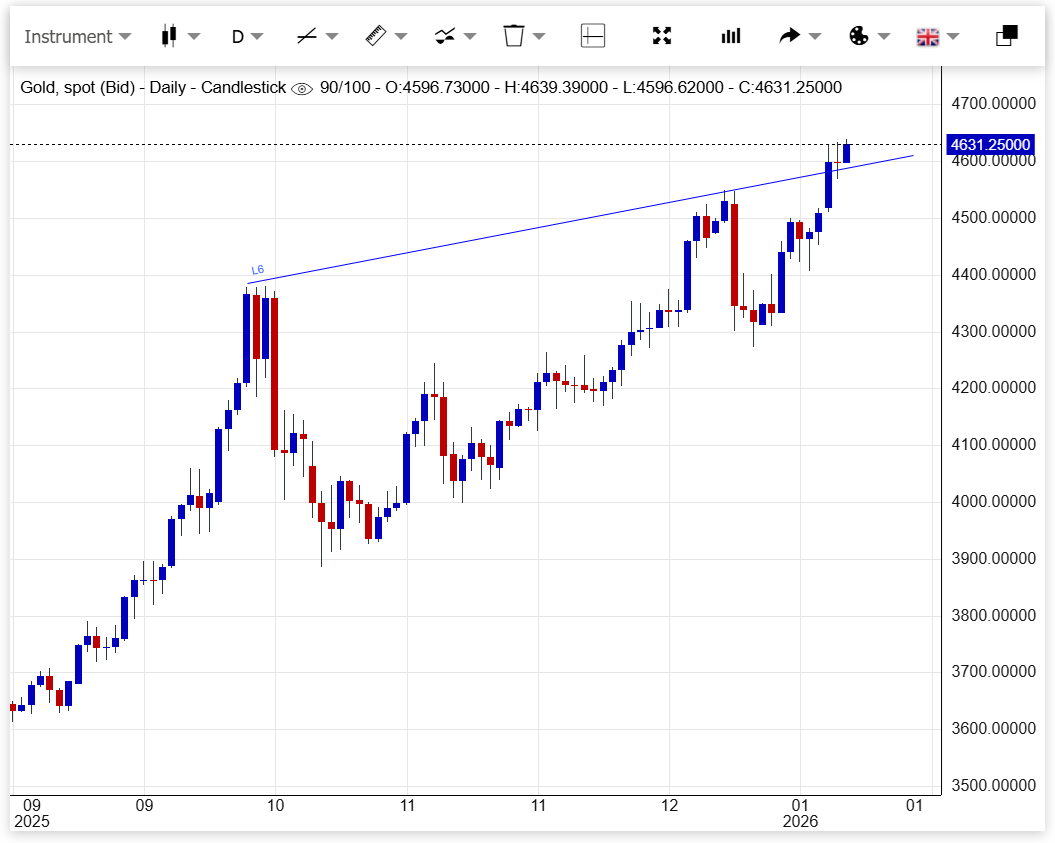Toggle visibility using the eye icon

[x=301, y=89]
